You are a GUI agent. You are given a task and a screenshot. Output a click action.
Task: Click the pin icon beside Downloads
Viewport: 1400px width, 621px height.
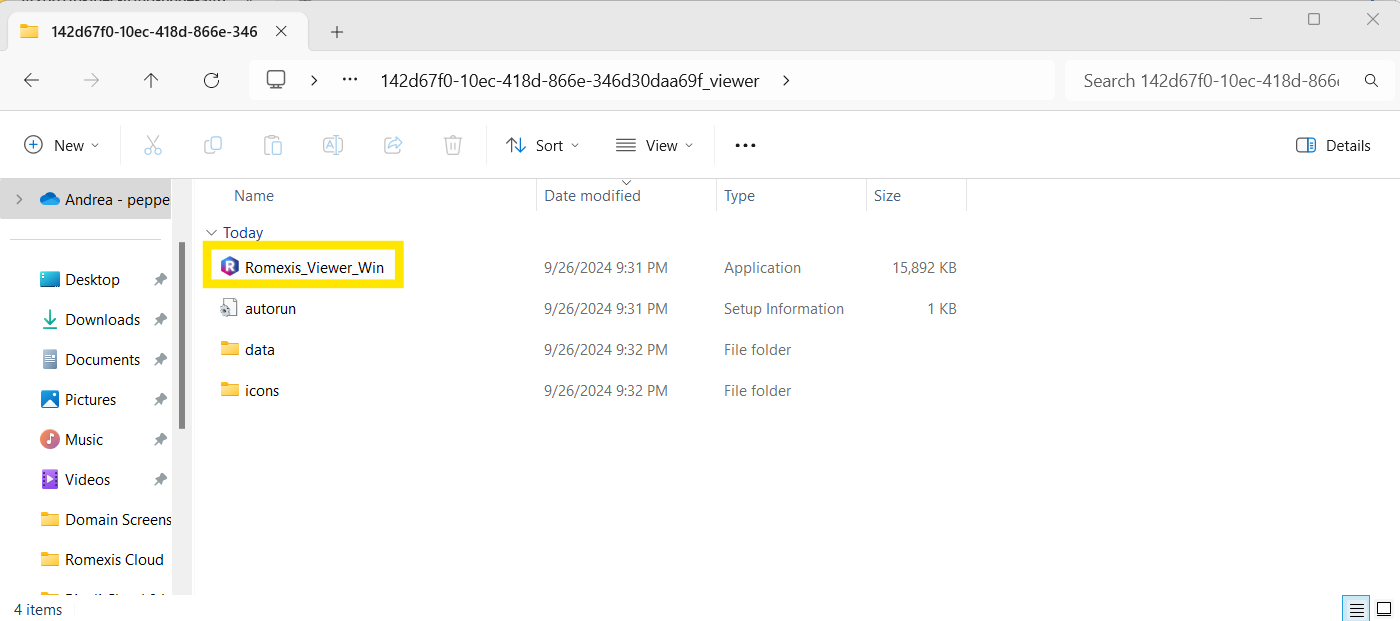160,320
